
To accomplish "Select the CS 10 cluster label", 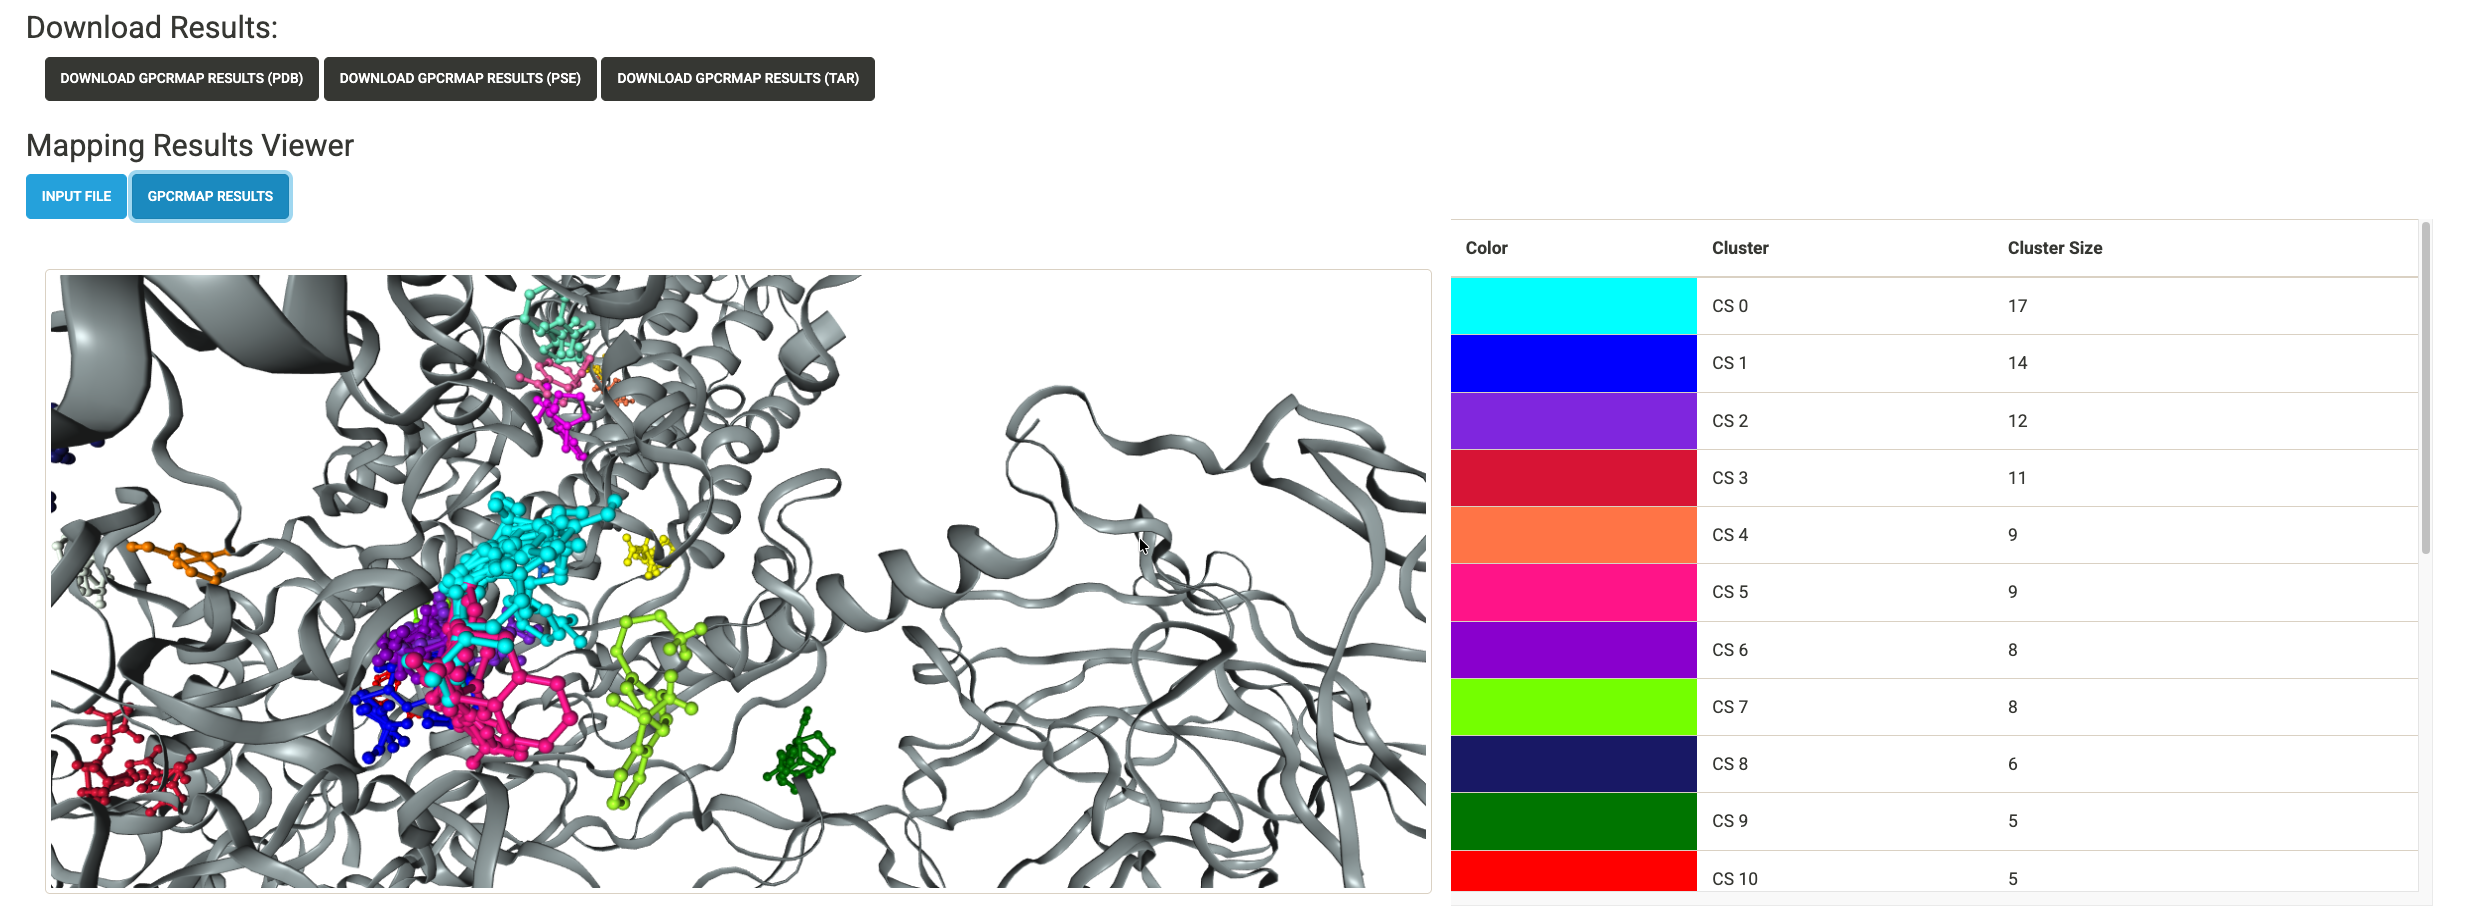I will [x=1735, y=879].
